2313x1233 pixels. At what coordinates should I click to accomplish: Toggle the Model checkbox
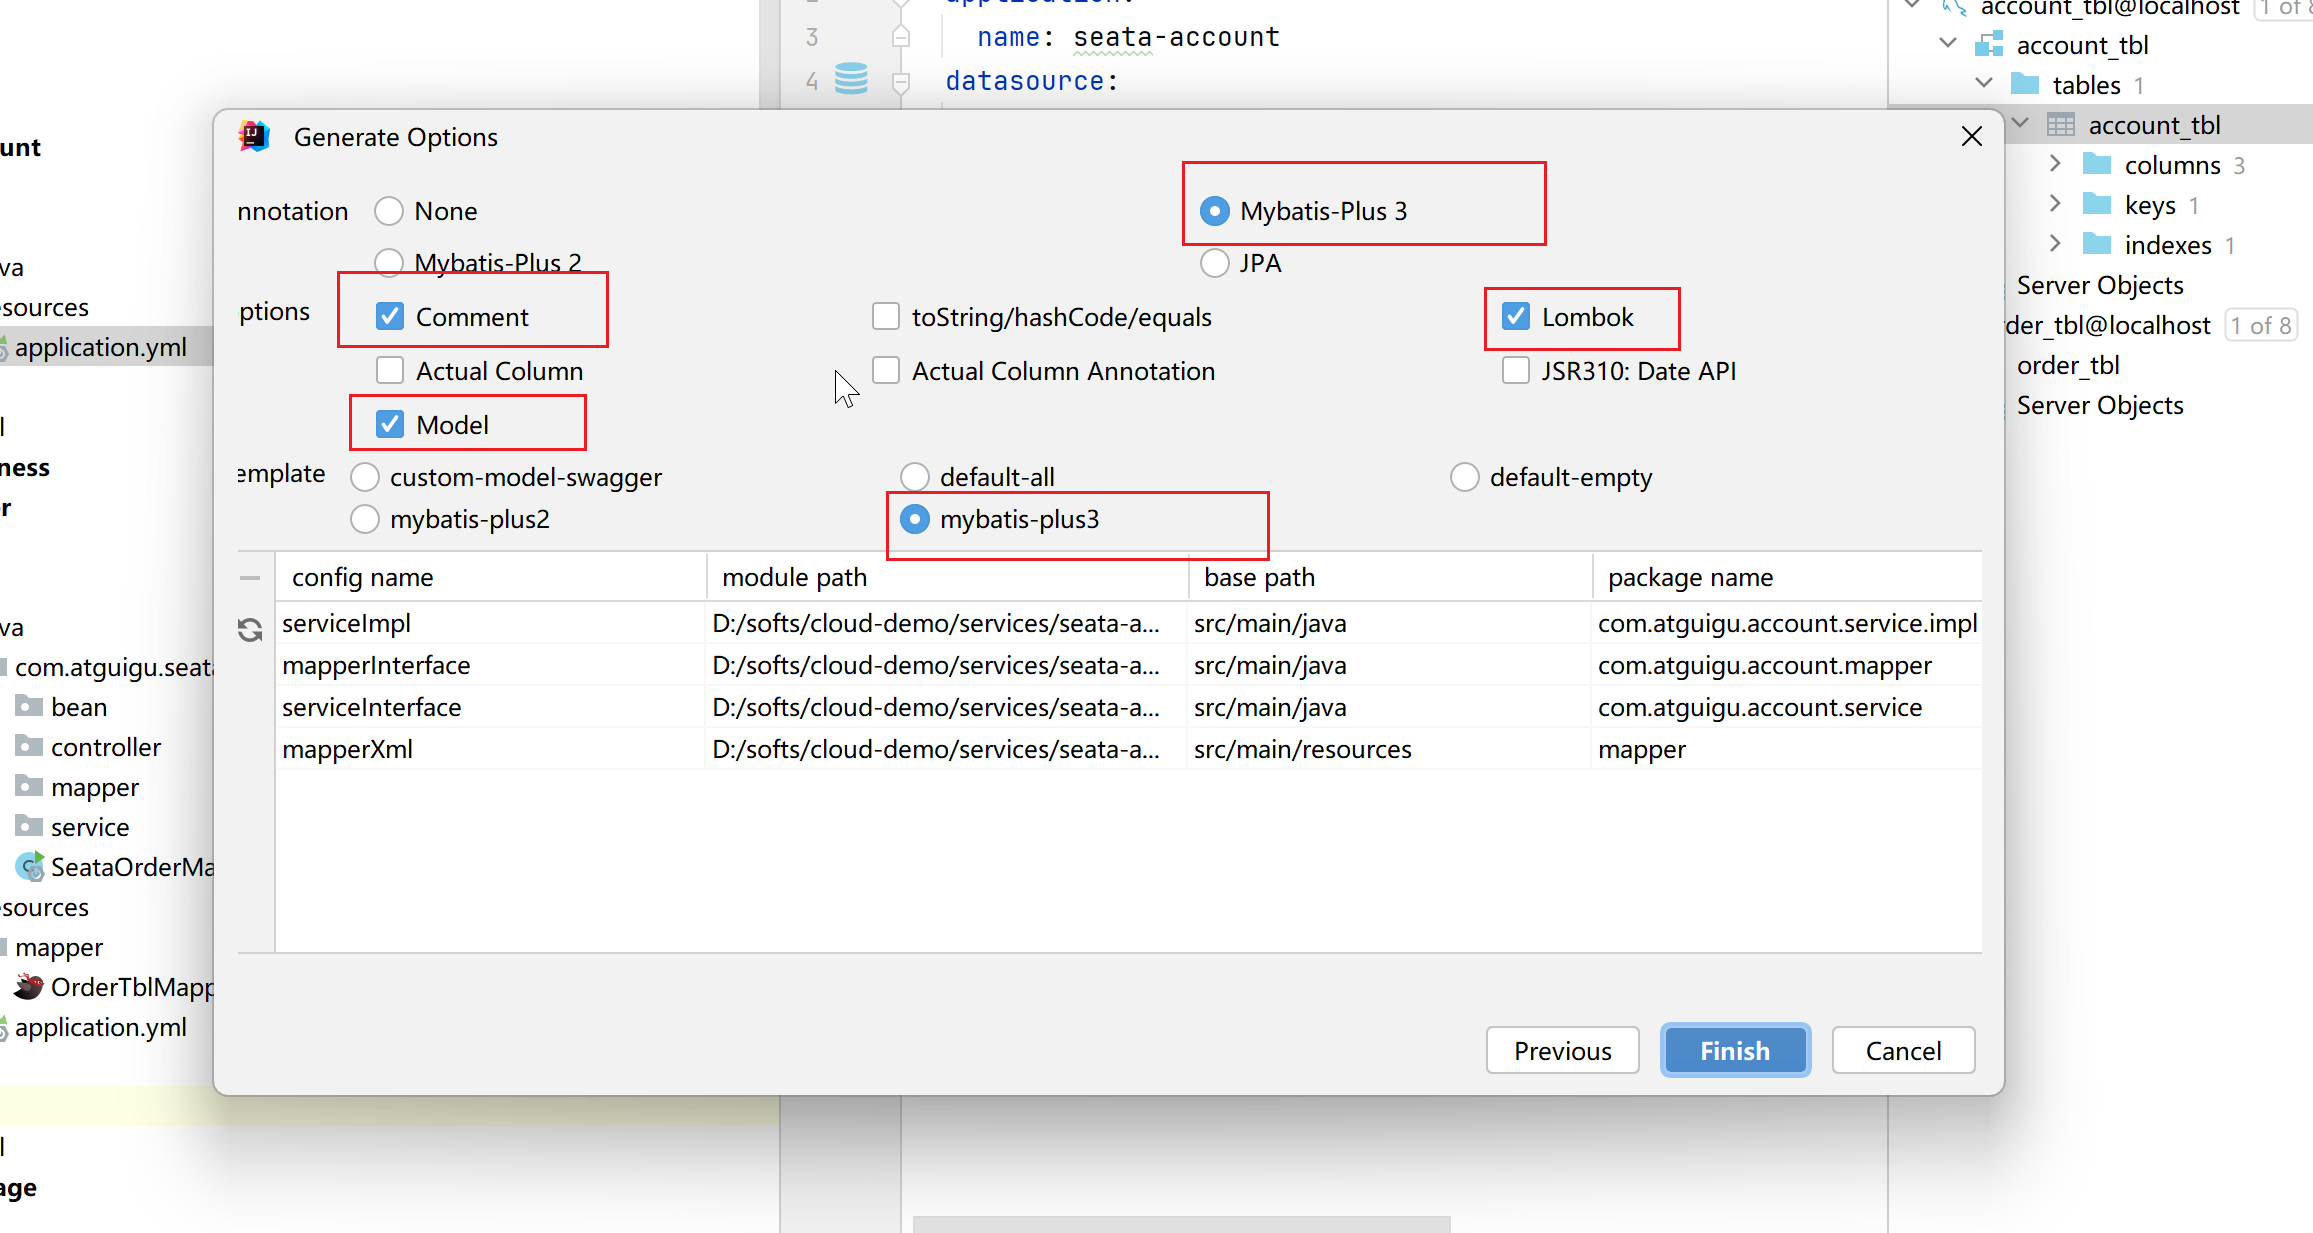390,425
